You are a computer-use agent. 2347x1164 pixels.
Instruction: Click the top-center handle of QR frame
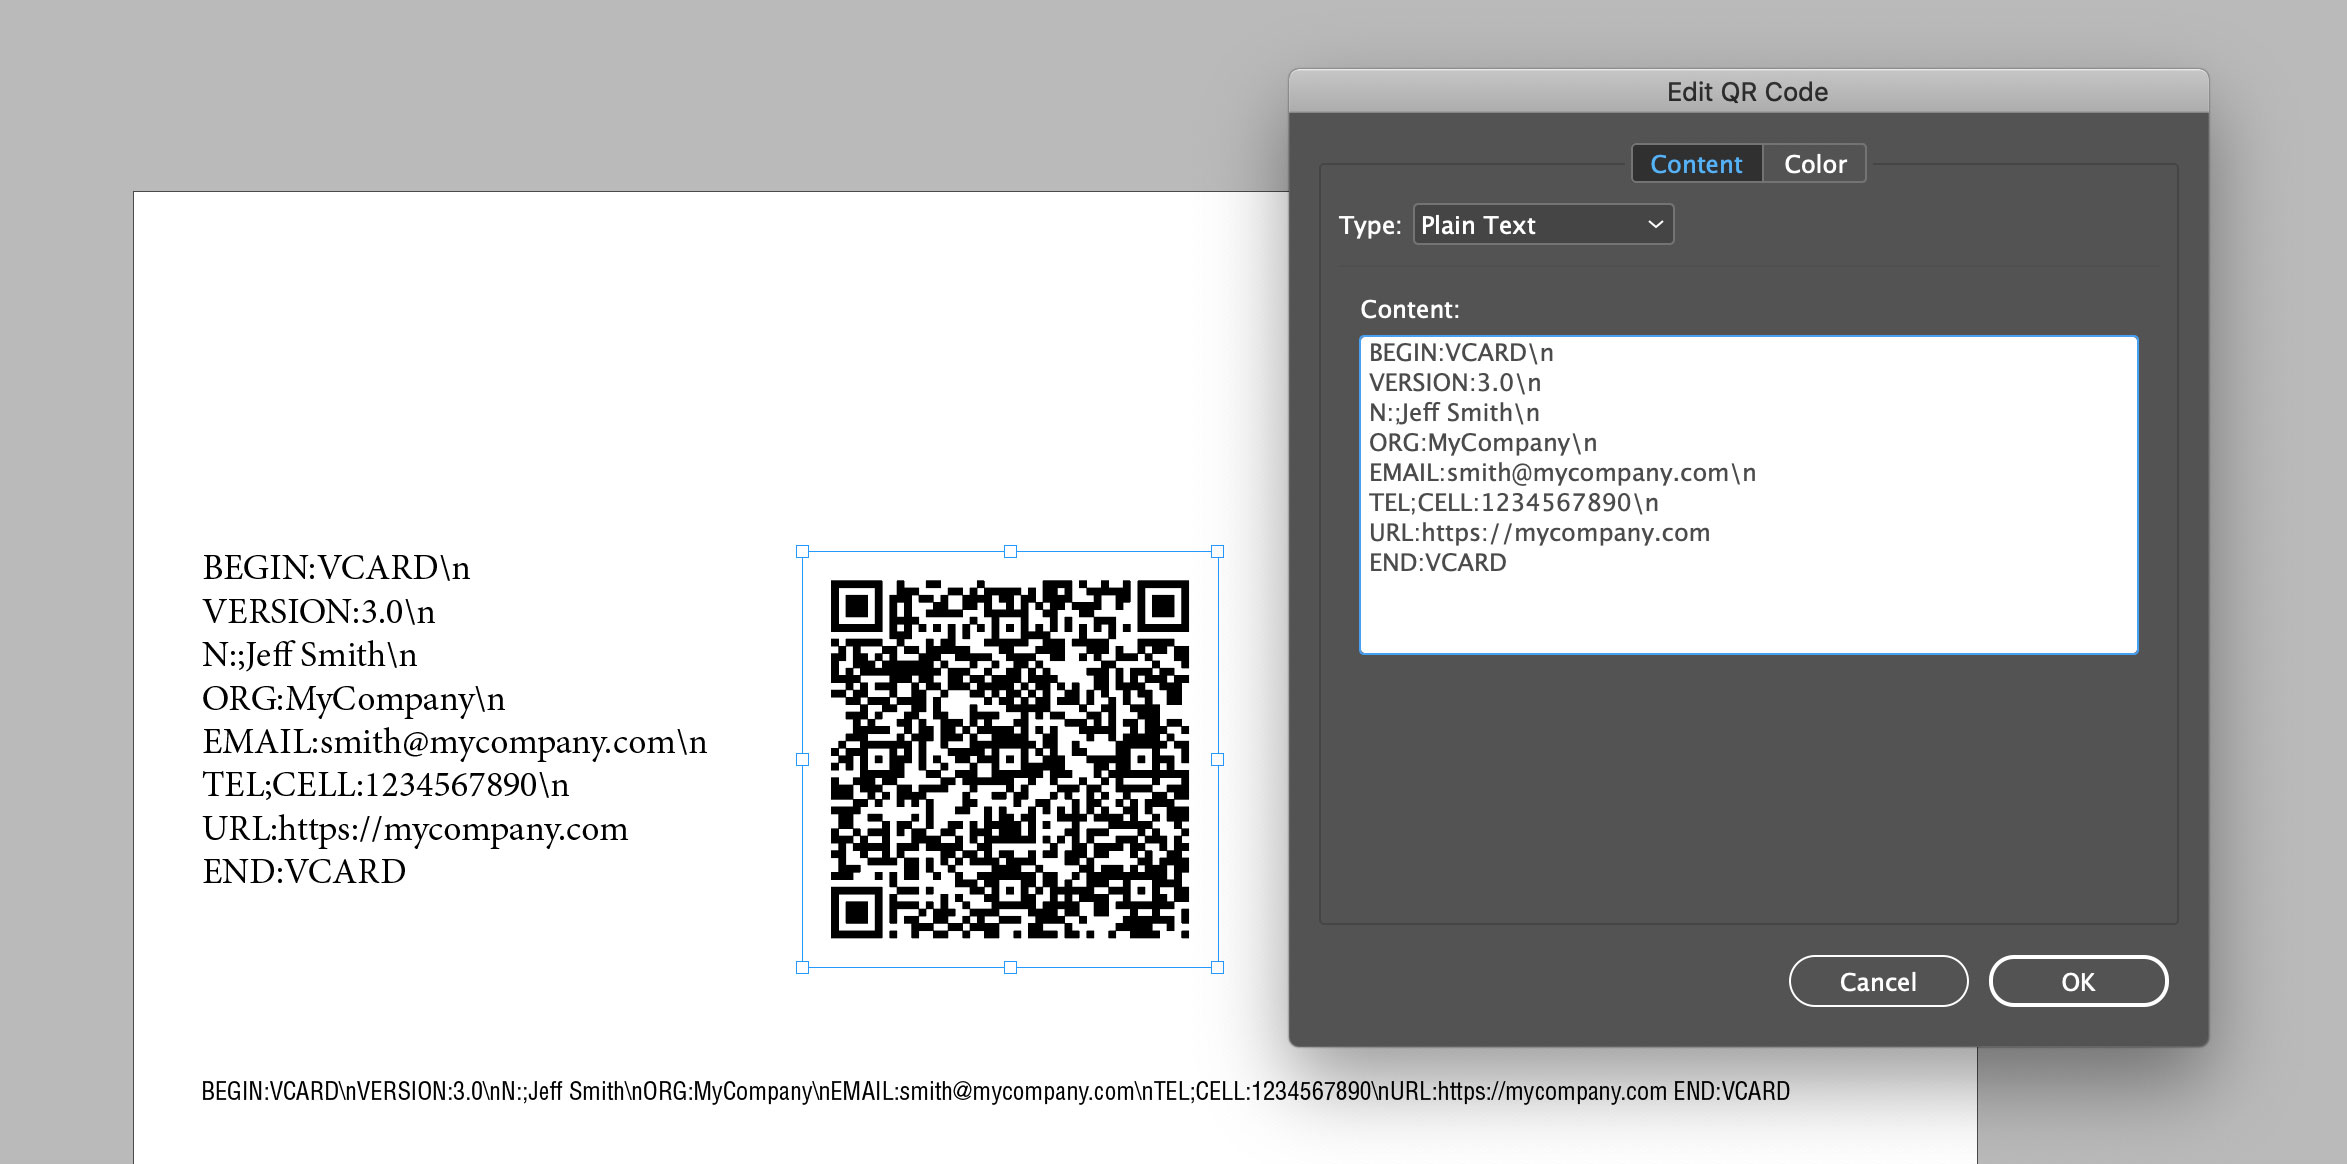pyautogui.click(x=1010, y=551)
